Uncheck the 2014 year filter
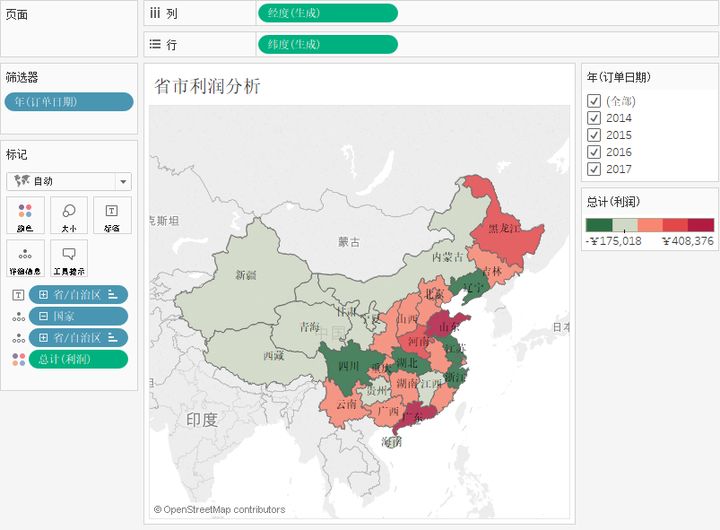Viewport: 720px width, 530px height. click(594, 118)
